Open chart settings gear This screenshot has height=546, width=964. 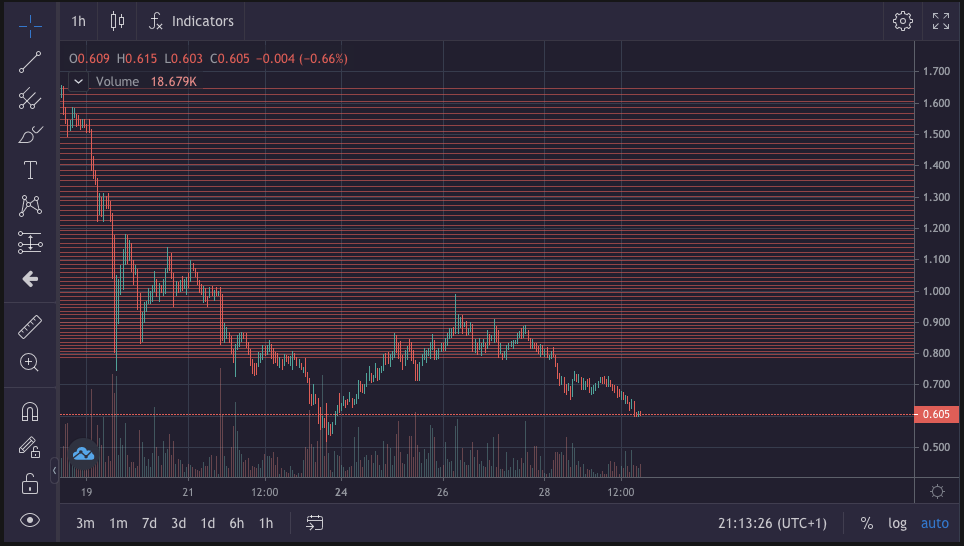point(903,21)
